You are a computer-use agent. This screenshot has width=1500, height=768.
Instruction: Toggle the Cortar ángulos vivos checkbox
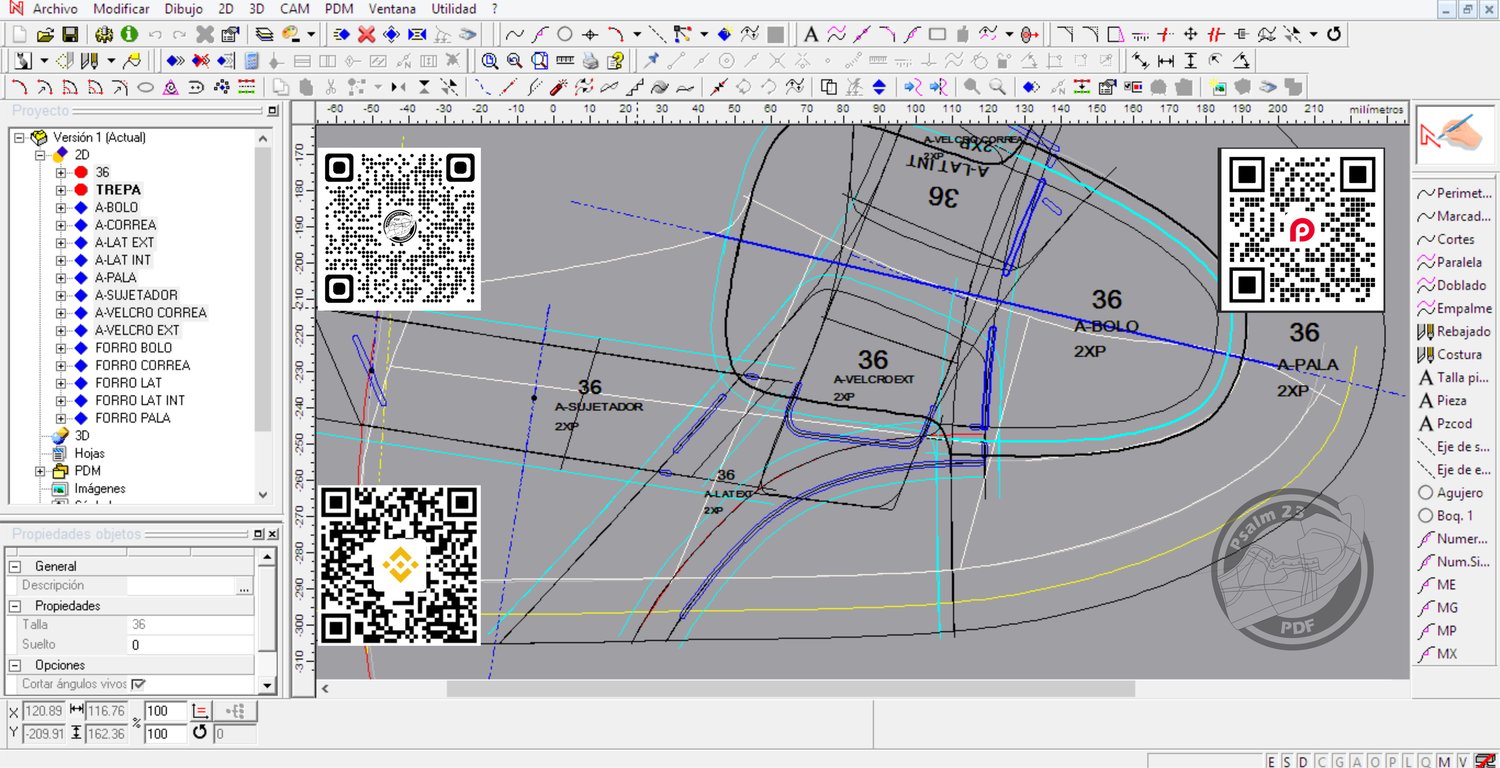point(138,684)
